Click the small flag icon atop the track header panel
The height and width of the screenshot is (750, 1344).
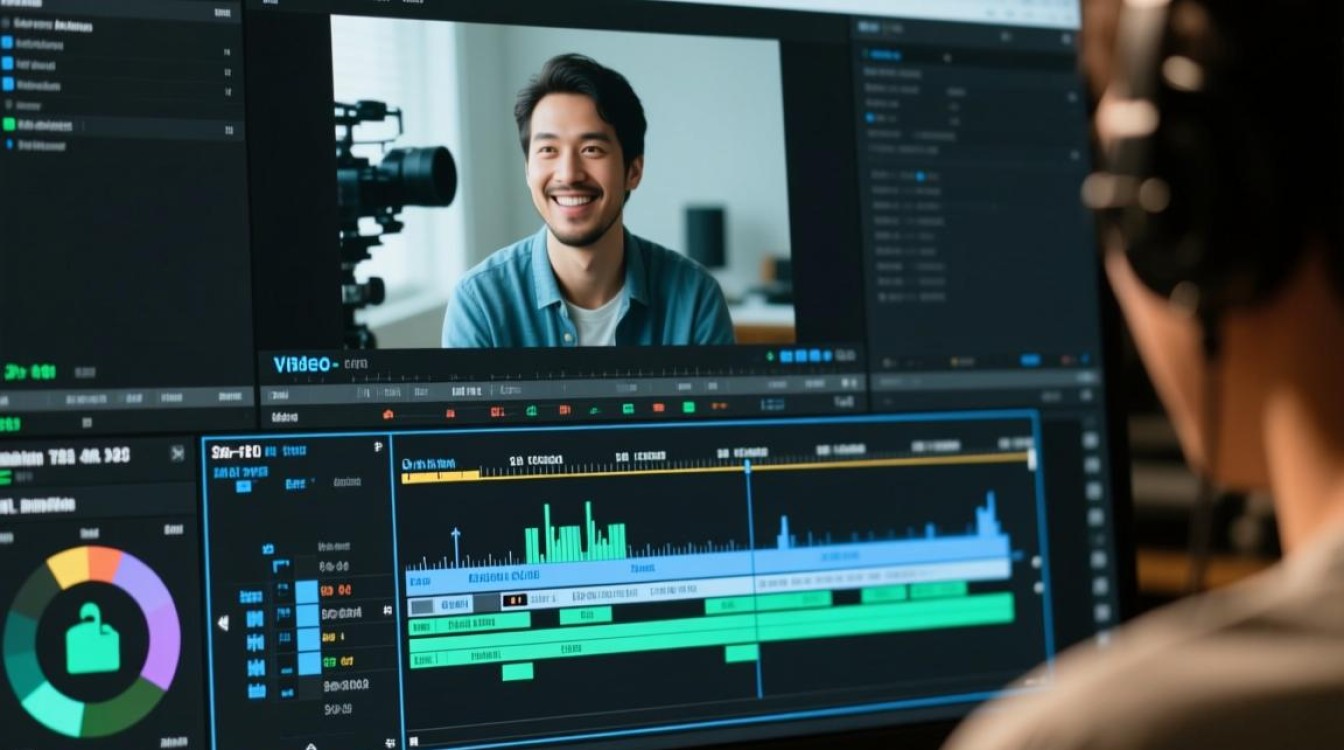pos(378,447)
